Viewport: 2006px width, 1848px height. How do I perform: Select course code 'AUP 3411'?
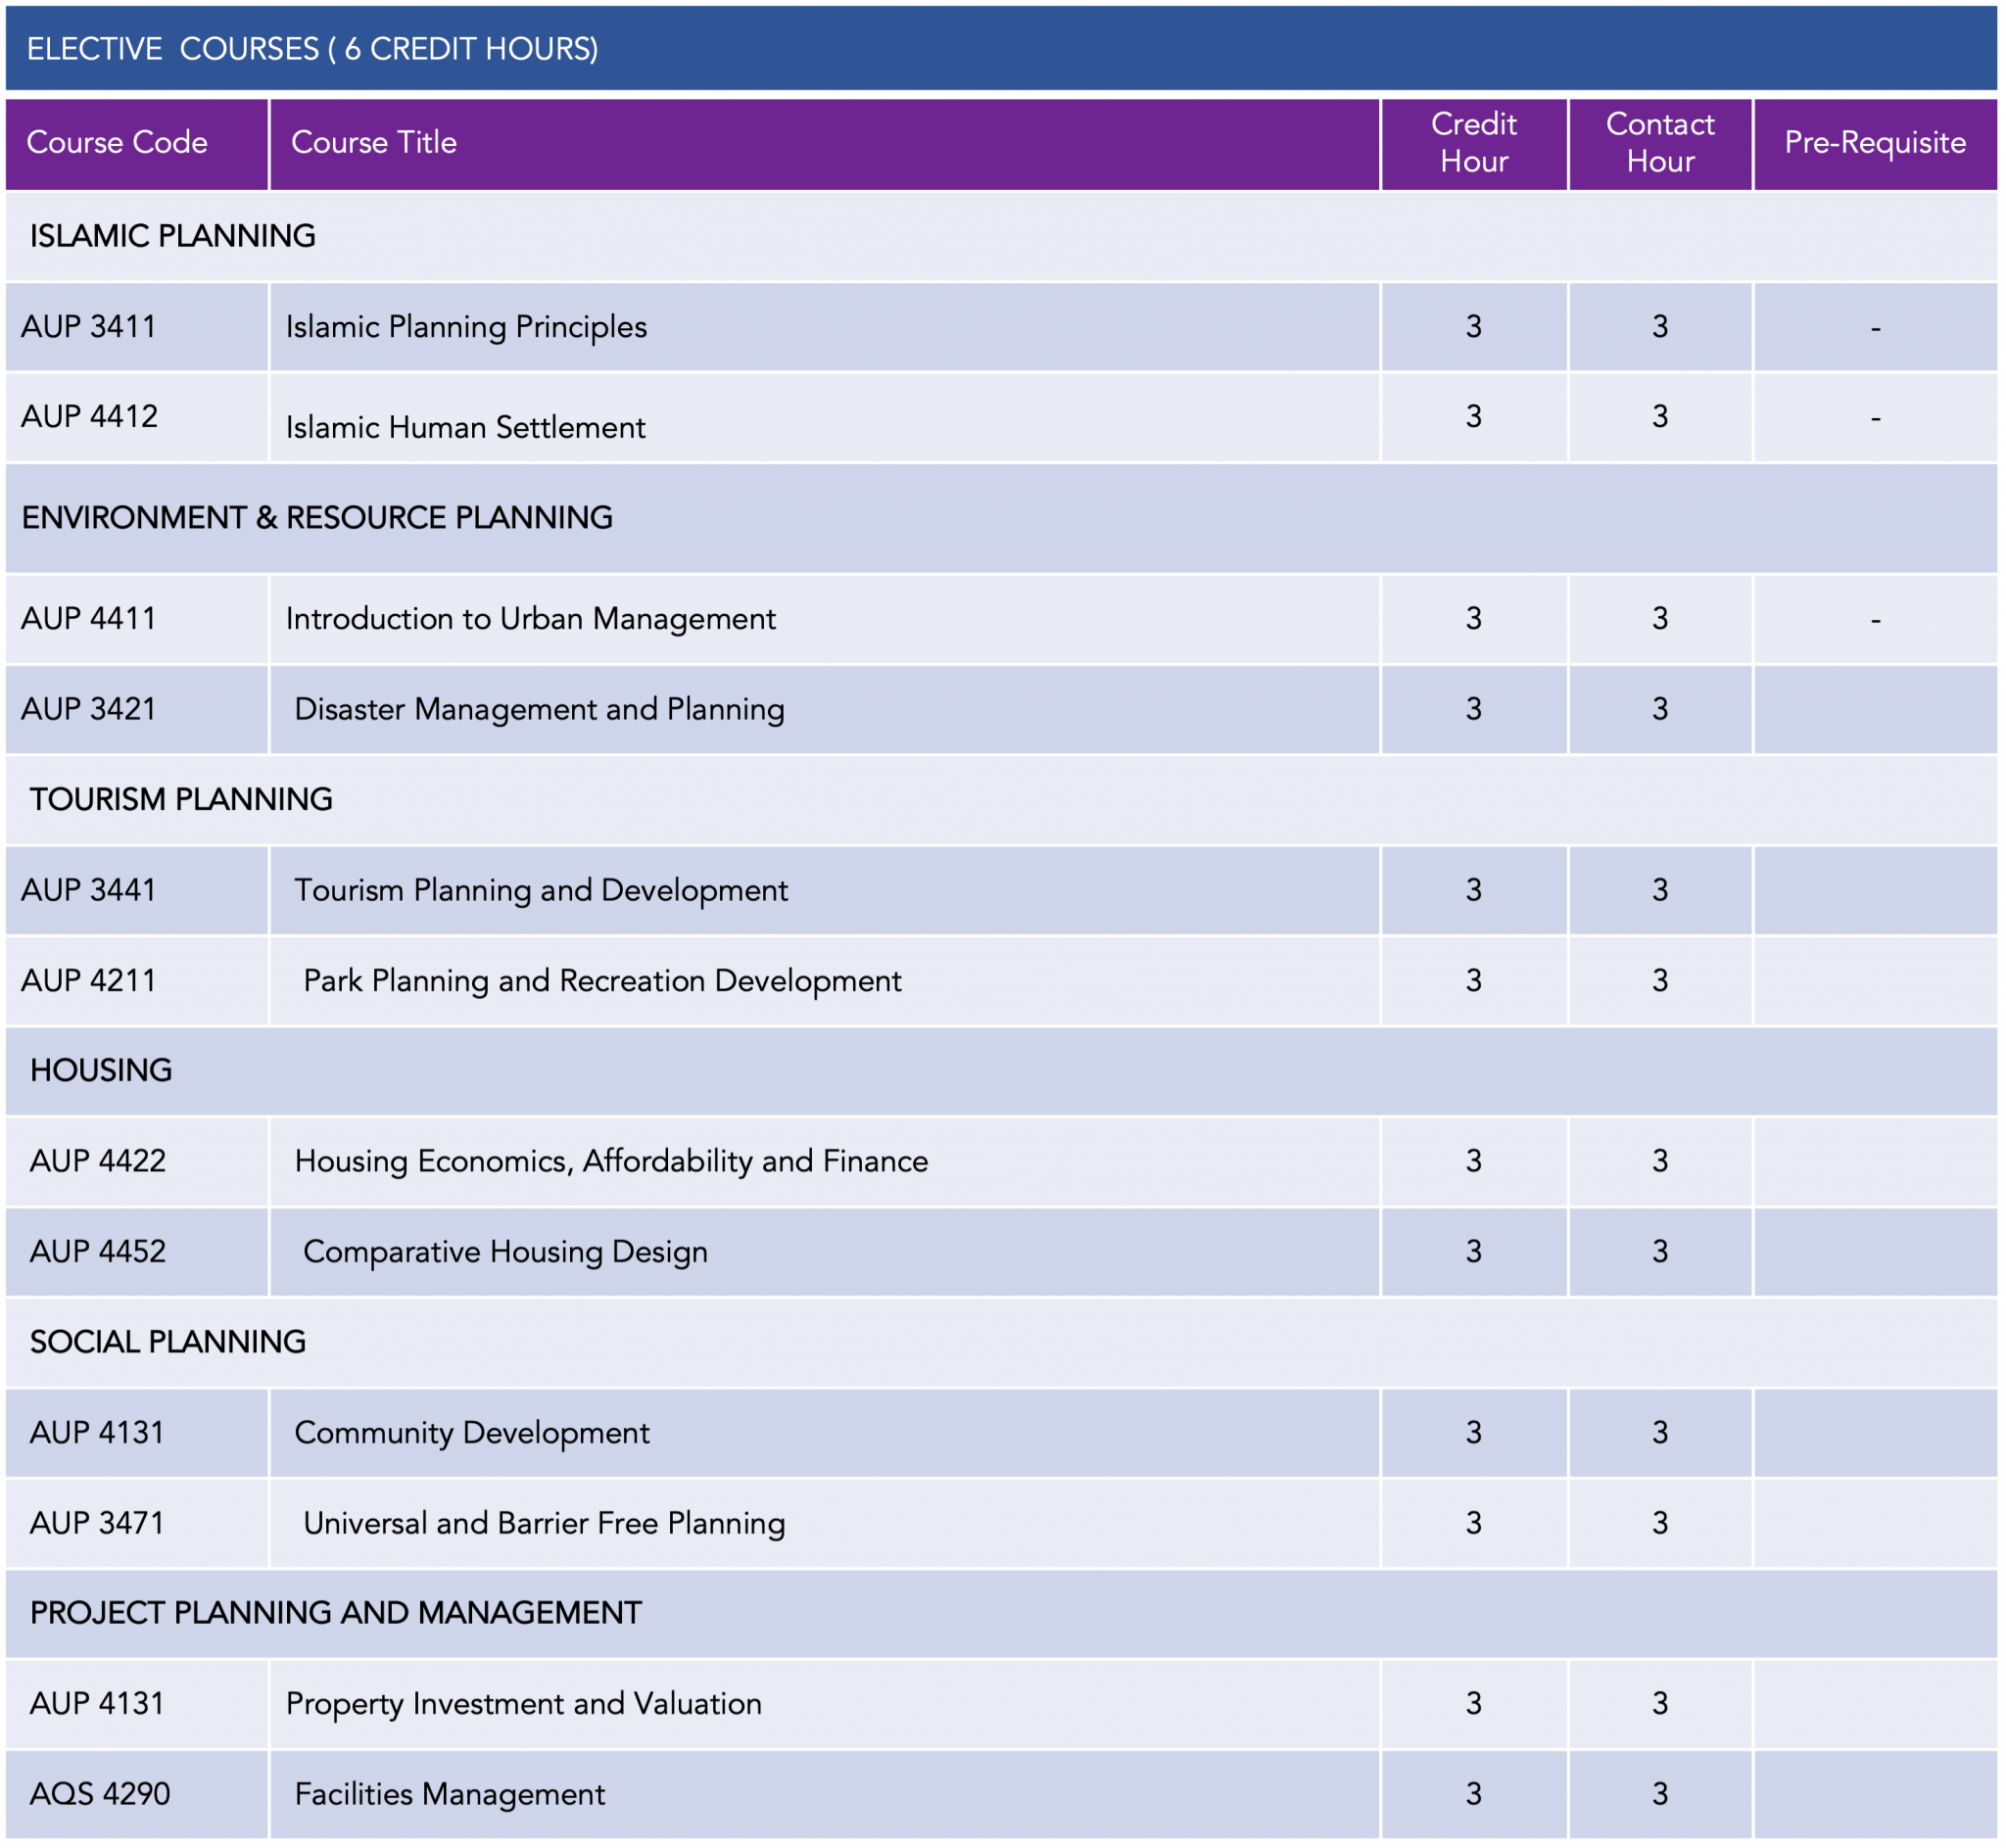89,327
